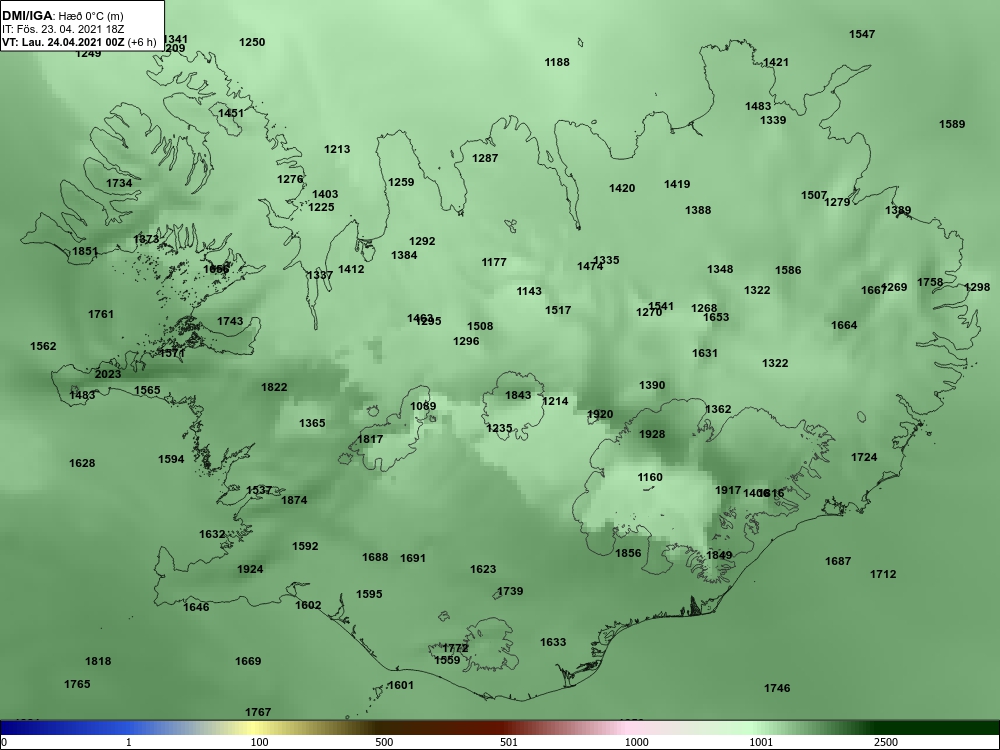Click the 1000 label on the color scale

tap(636, 742)
